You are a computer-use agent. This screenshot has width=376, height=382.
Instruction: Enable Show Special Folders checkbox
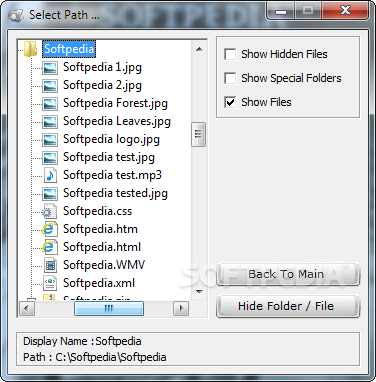tap(230, 78)
